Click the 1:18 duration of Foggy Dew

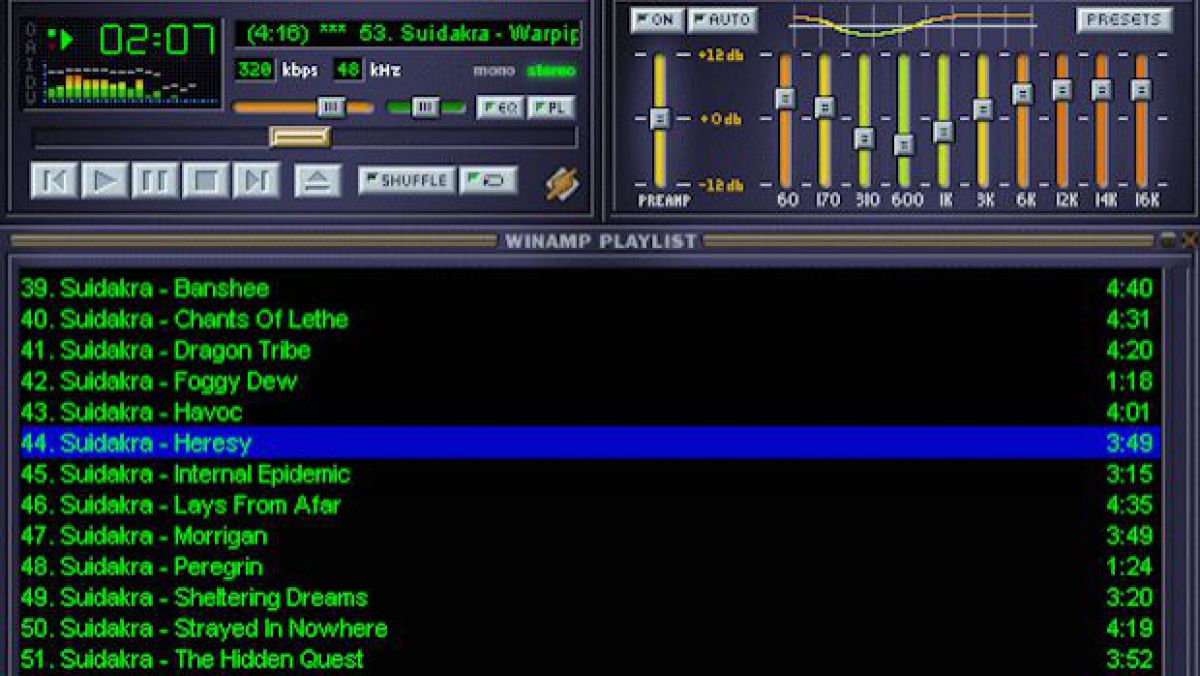coord(1129,381)
